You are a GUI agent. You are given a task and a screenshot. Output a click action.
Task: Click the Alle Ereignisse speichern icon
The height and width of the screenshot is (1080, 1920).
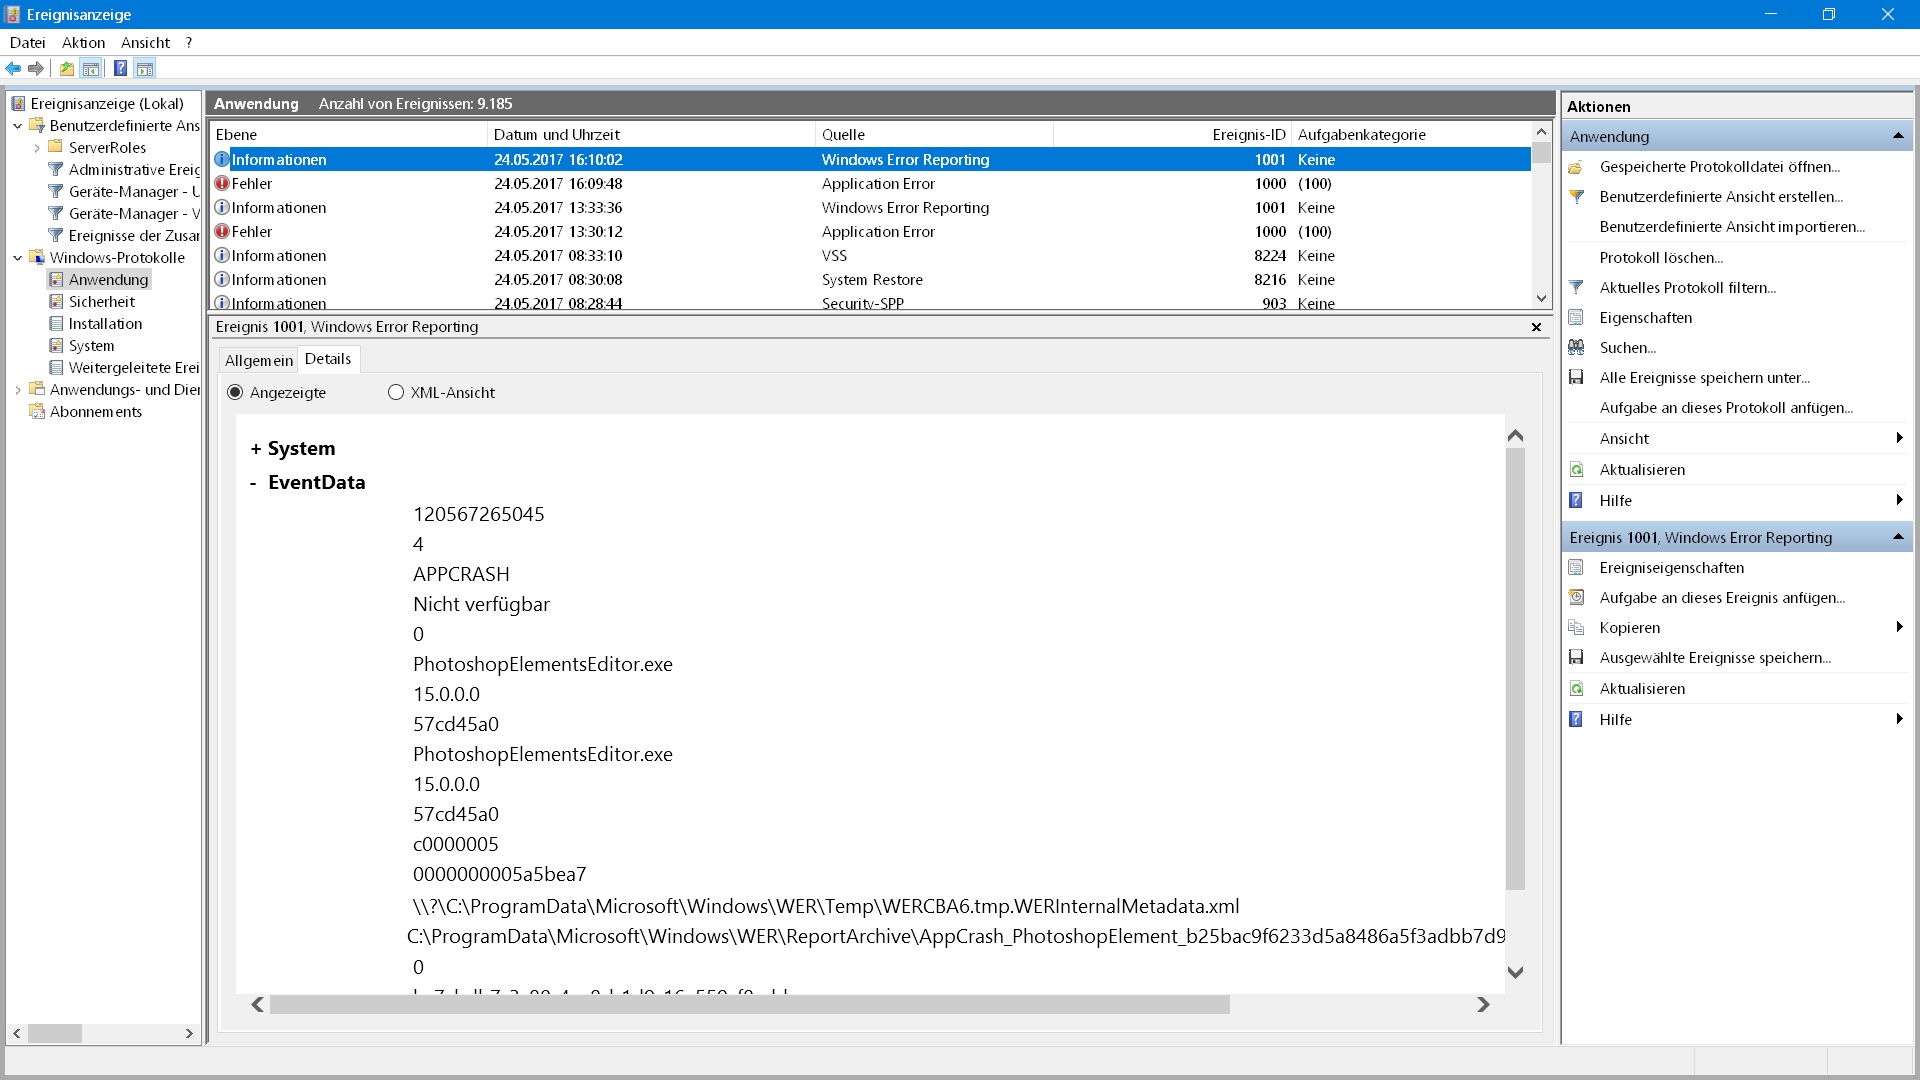[1576, 377]
